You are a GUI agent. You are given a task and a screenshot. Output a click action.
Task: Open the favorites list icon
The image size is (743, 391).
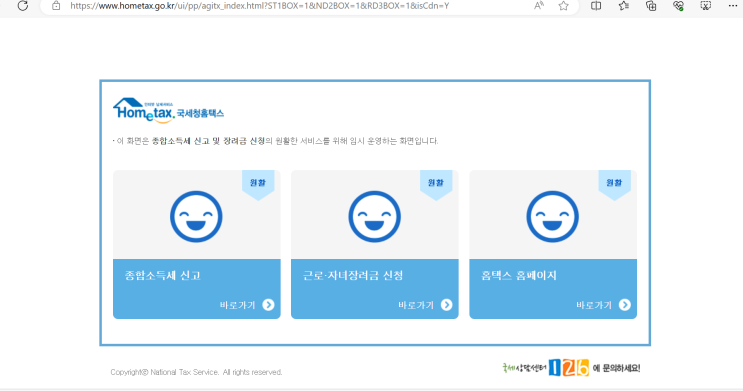click(624, 6)
